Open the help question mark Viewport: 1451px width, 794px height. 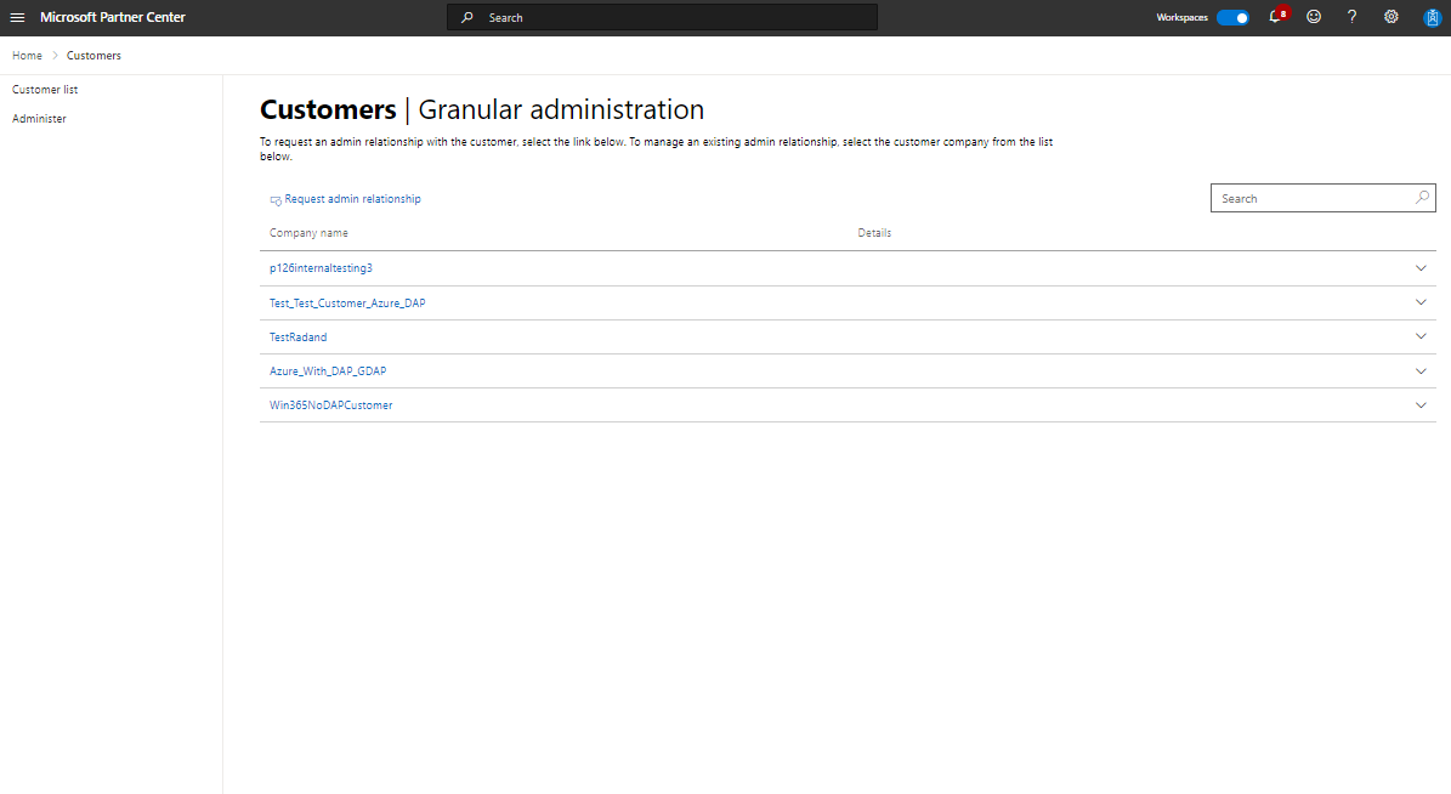point(1352,17)
